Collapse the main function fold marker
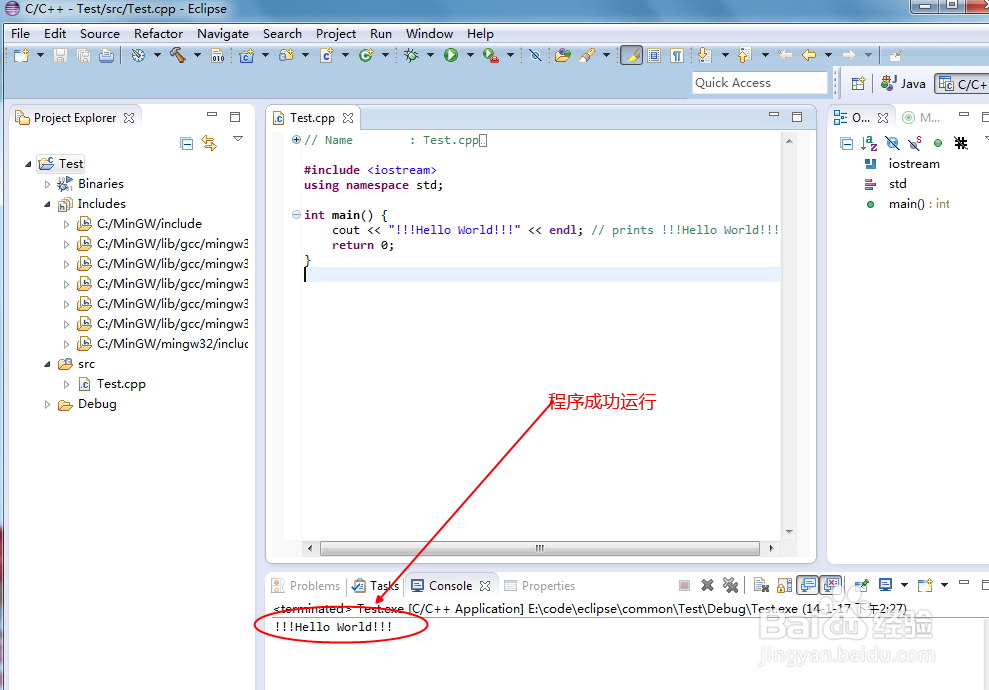The image size is (989, 690). 296,214
